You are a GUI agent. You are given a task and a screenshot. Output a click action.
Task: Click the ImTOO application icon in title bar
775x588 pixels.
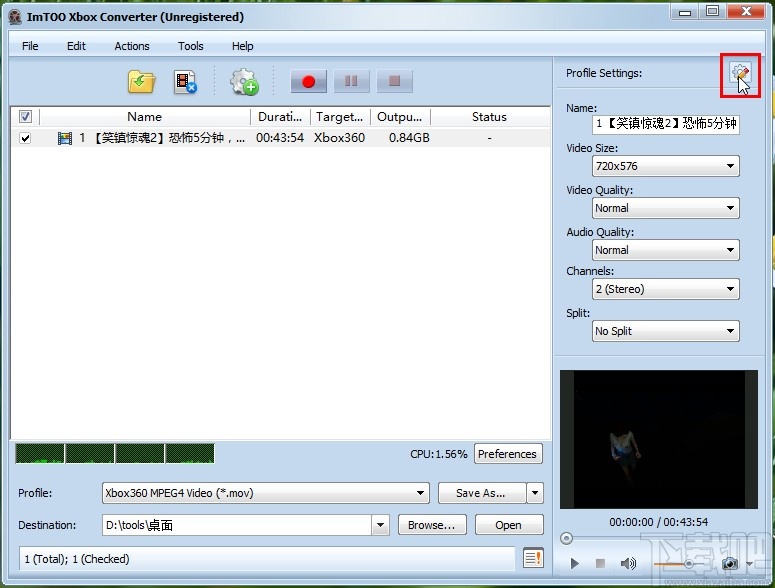tap(15, 17)
